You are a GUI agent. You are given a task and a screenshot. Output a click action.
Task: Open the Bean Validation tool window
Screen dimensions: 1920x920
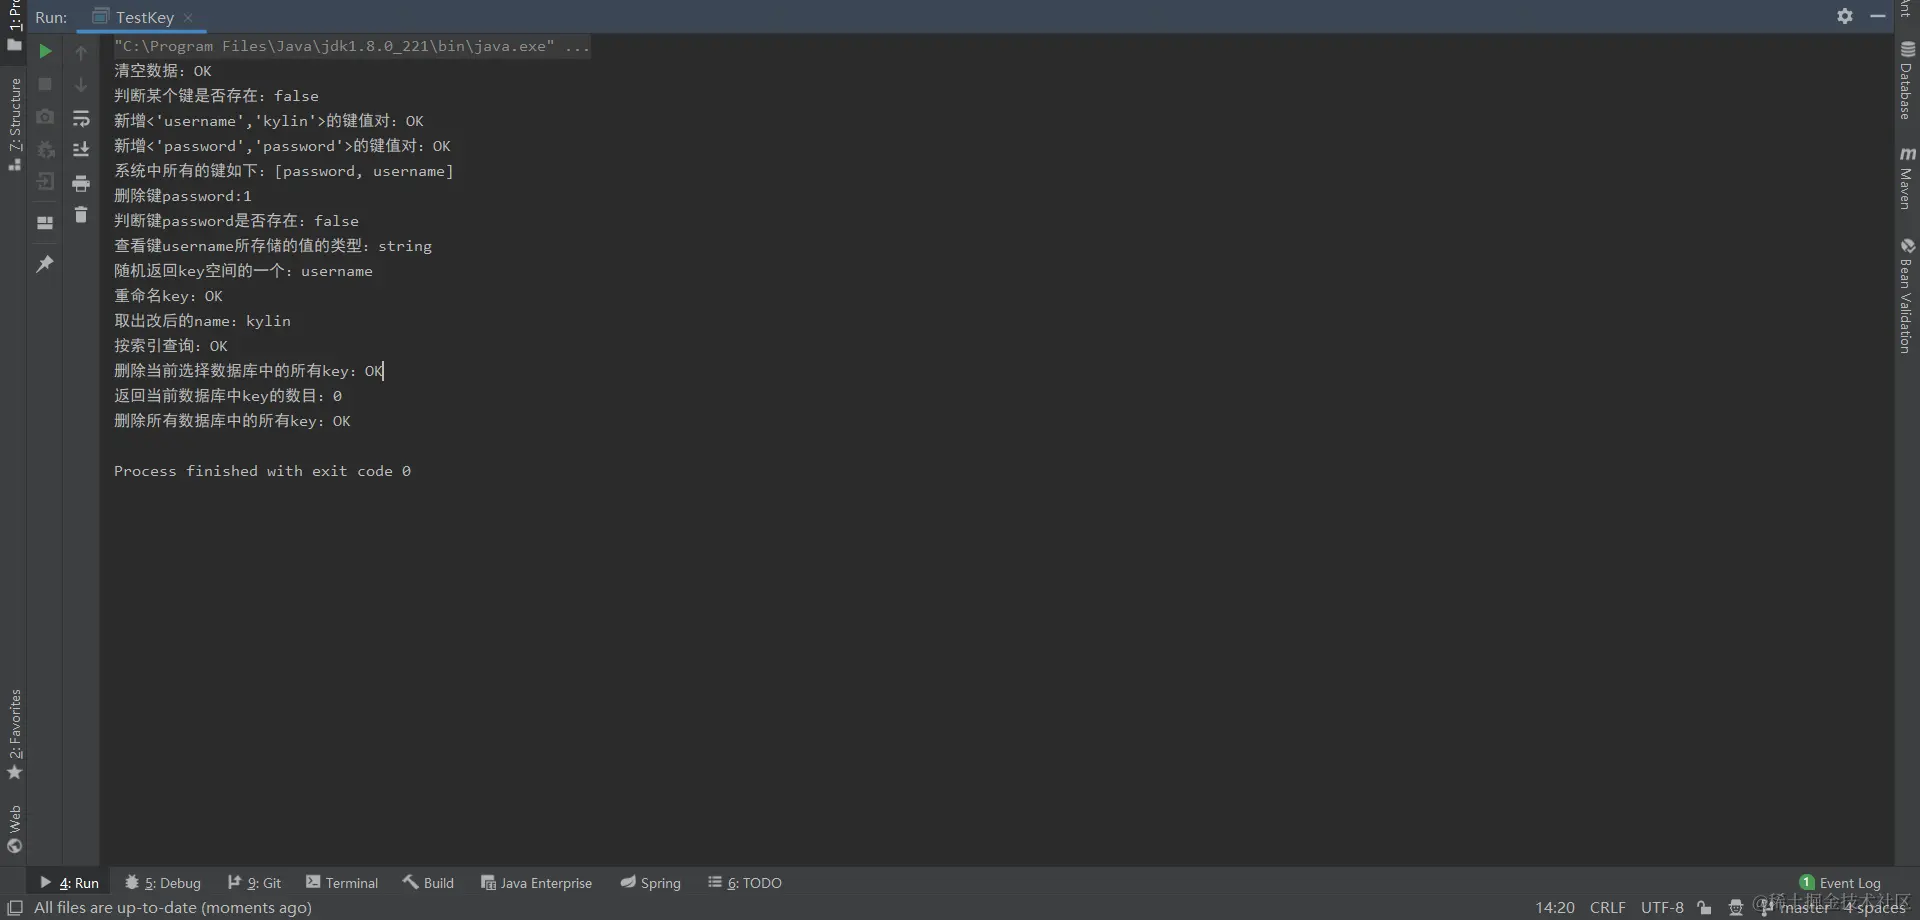pyautogui.click(x=1907, y=295)
